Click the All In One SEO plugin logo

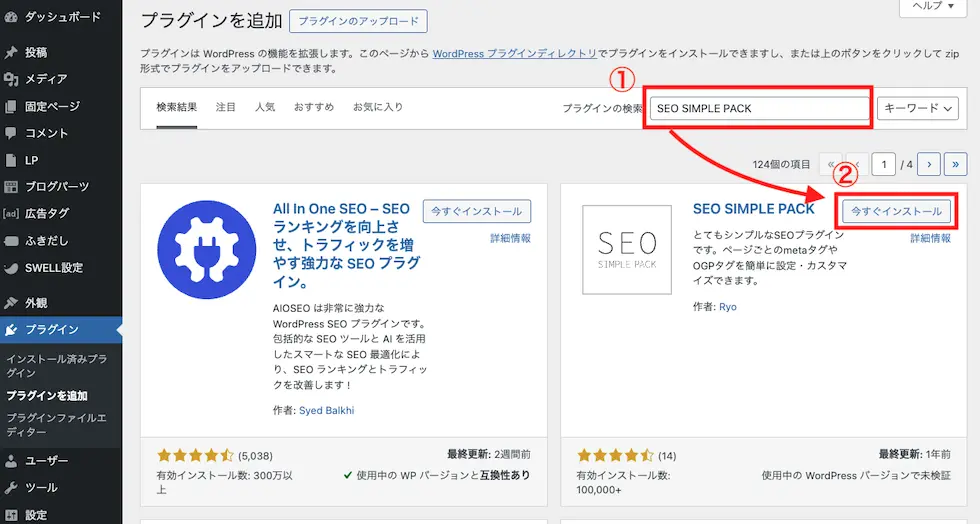tap(206, 249)
